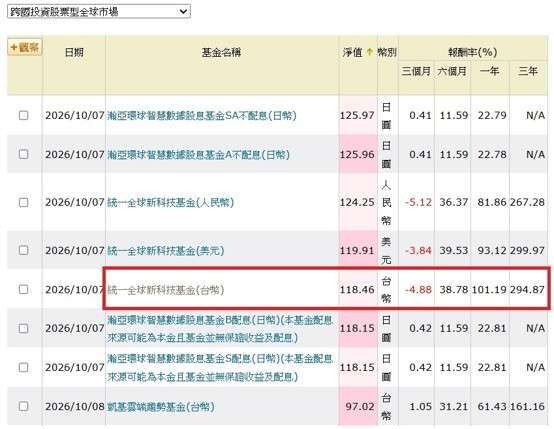Click the net value 97.02
The image size is (554, 429).
click(x=360, y=406)
